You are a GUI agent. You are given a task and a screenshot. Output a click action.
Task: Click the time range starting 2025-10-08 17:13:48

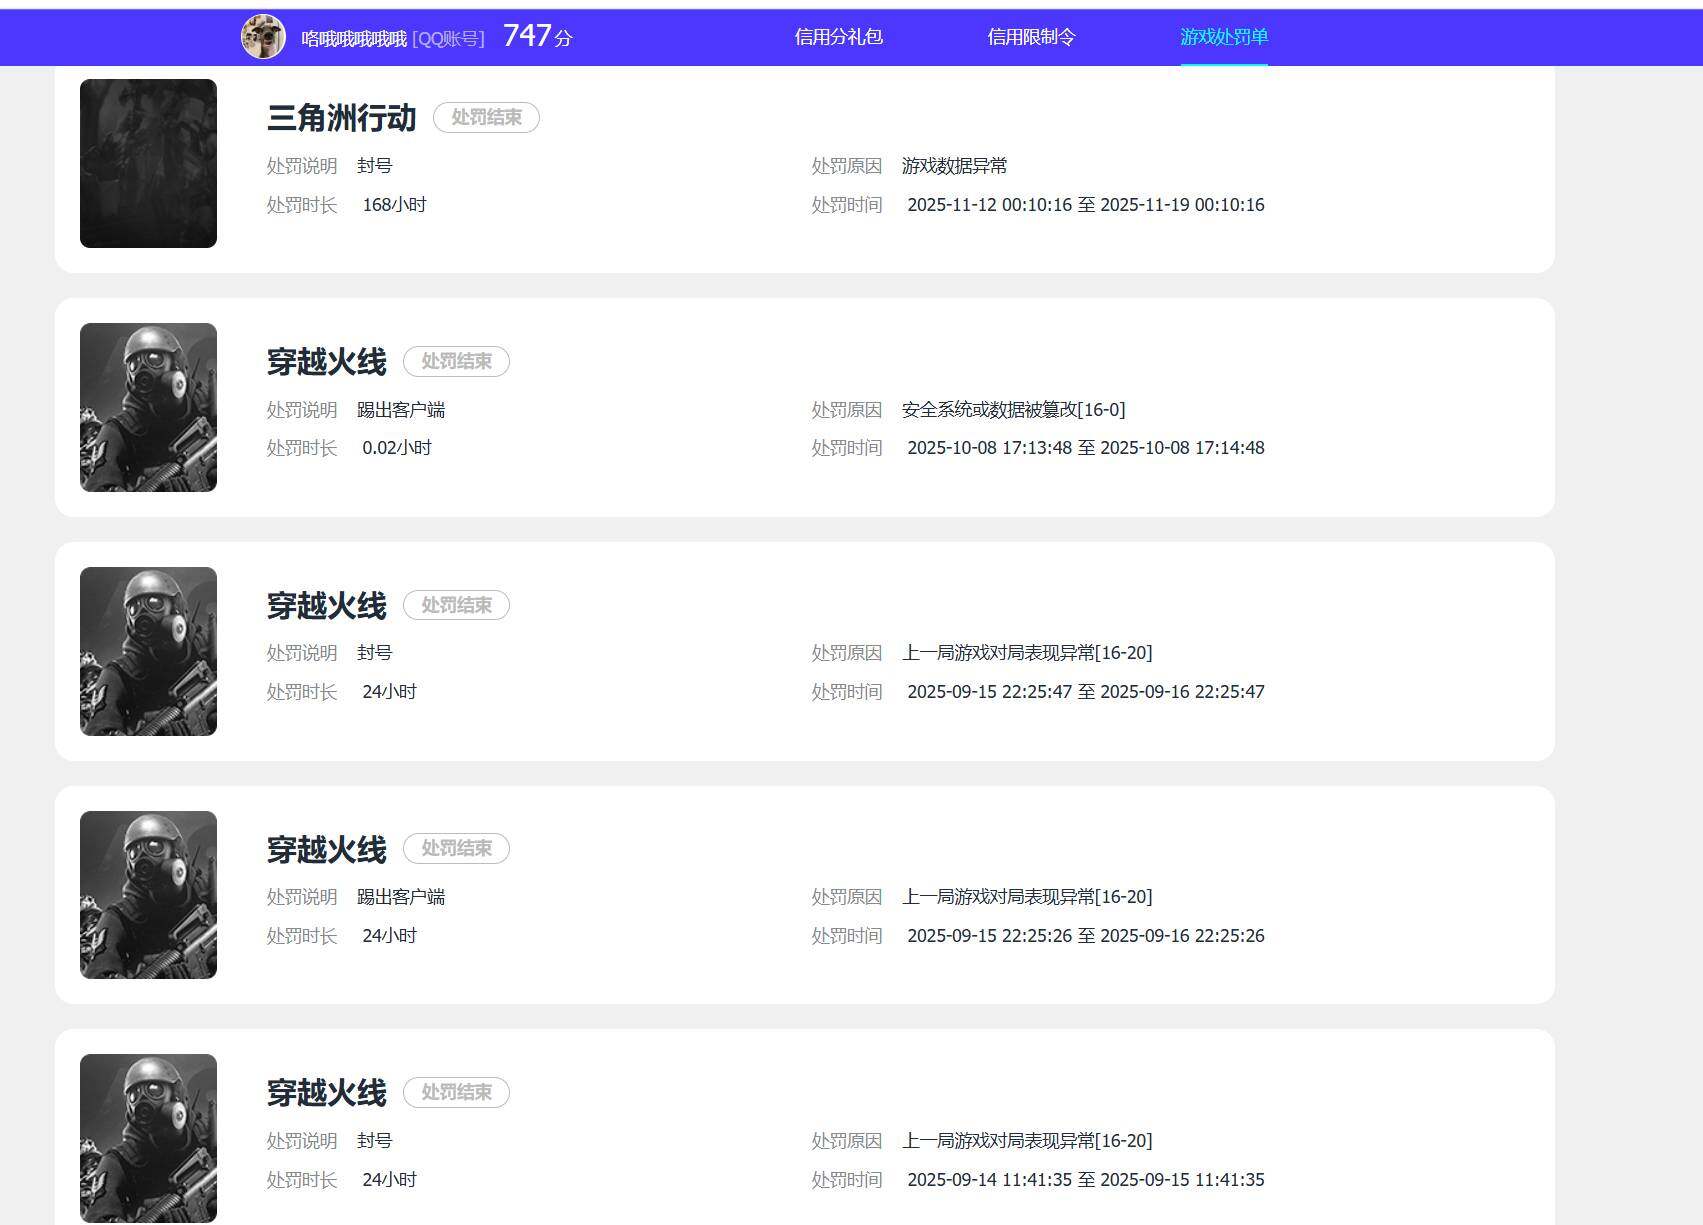click(x=1086, y=448)
